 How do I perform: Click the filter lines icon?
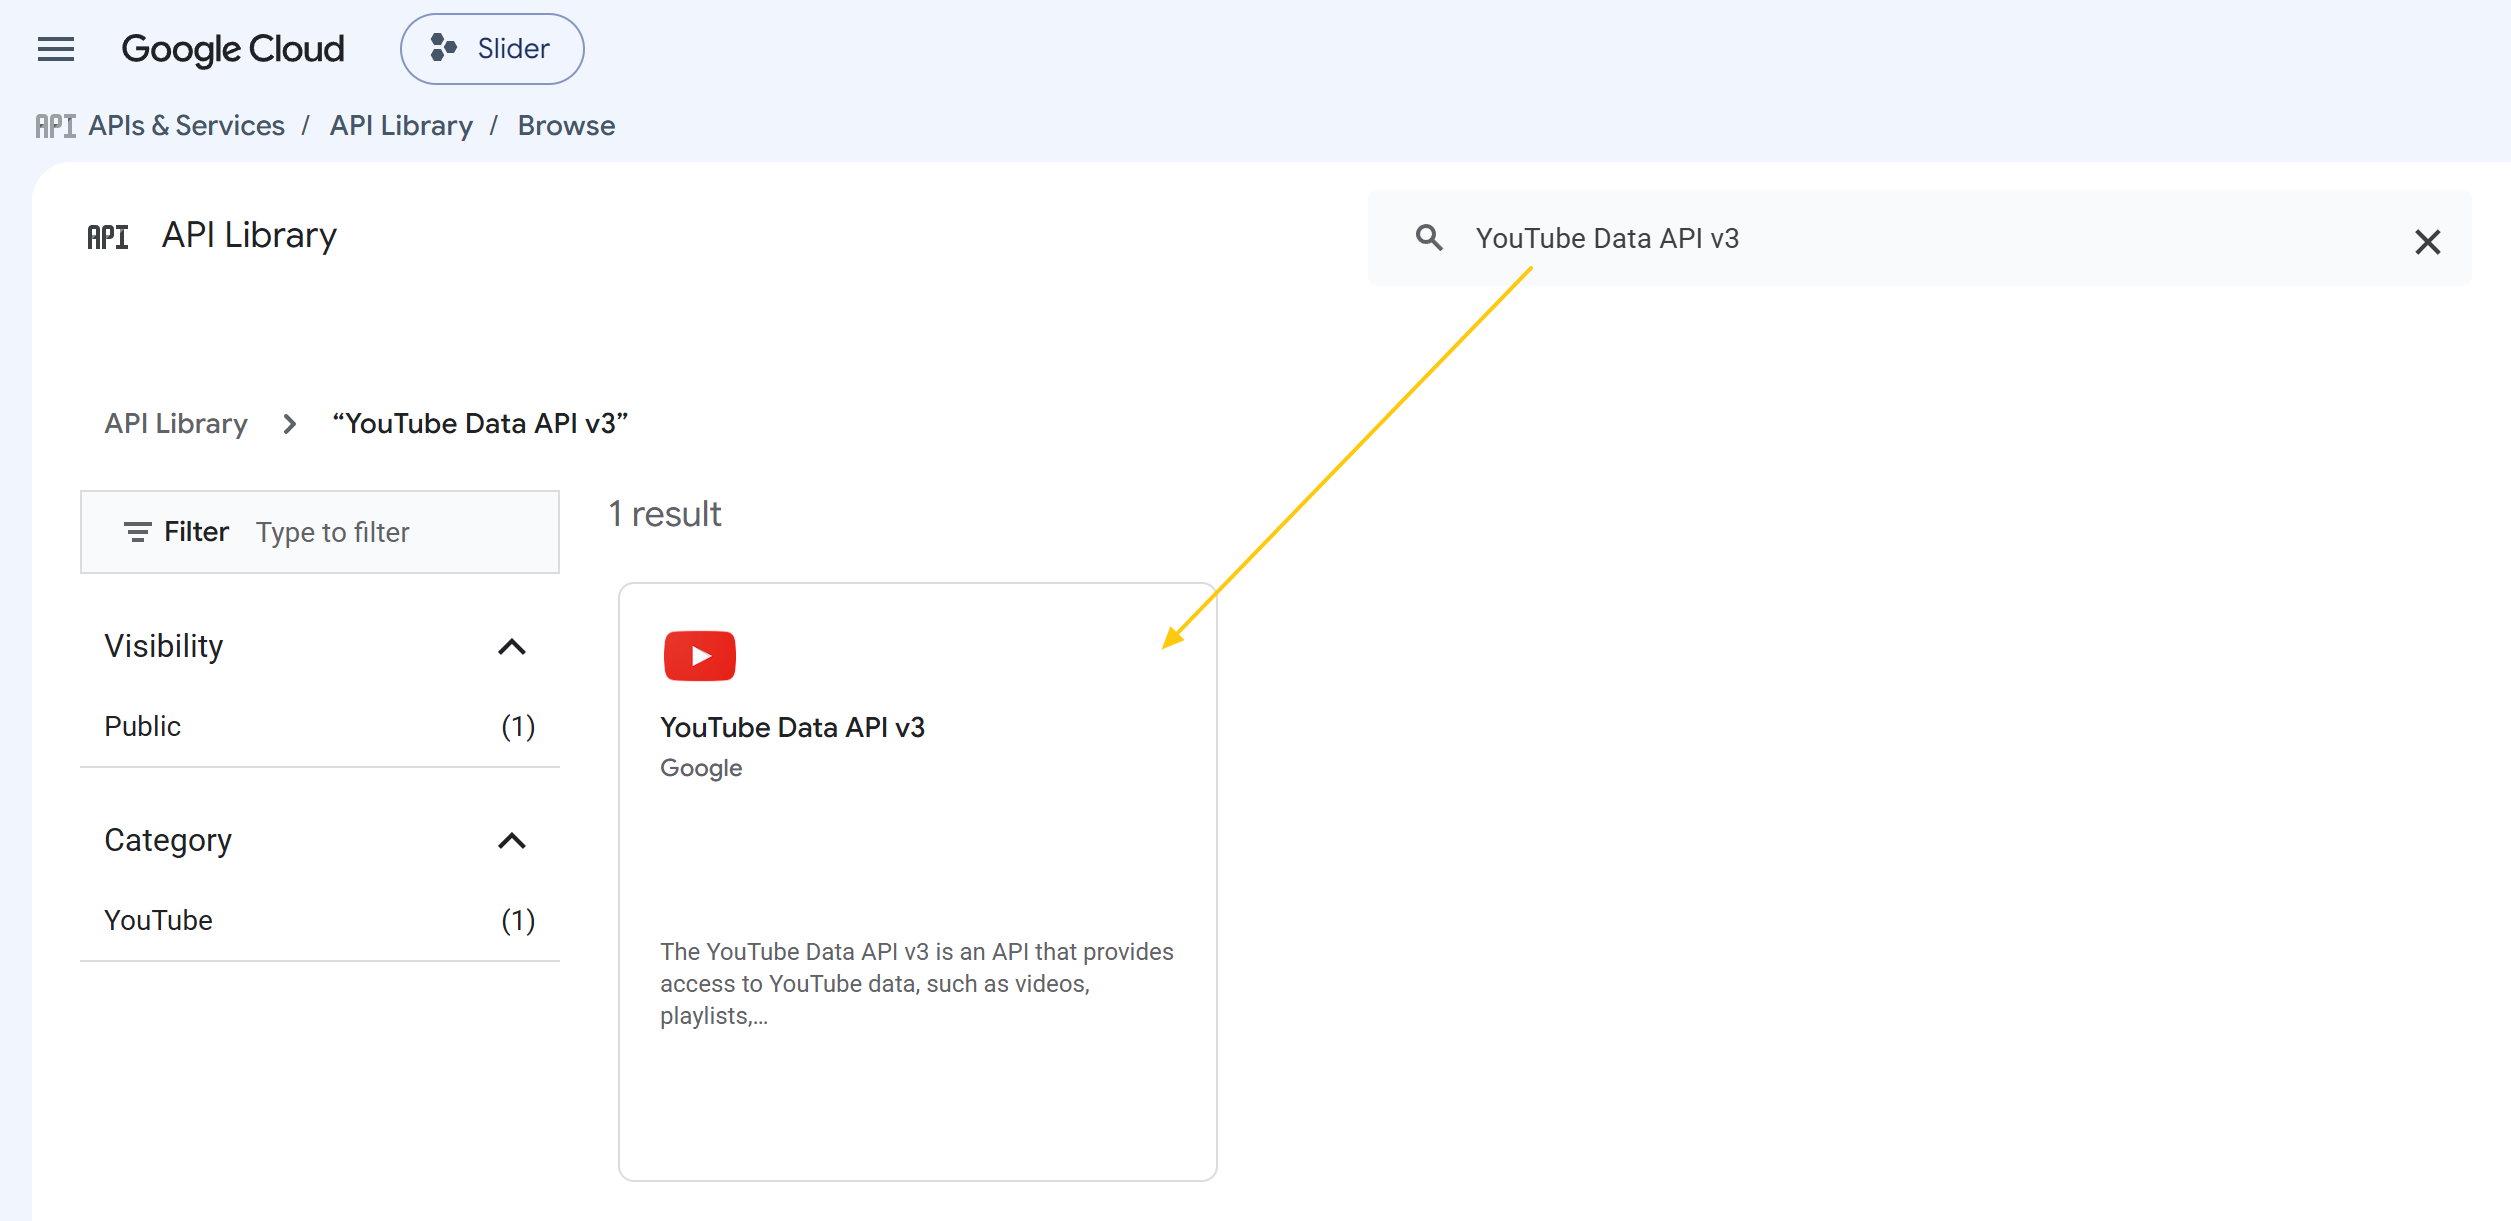click(x=138, y=532)
